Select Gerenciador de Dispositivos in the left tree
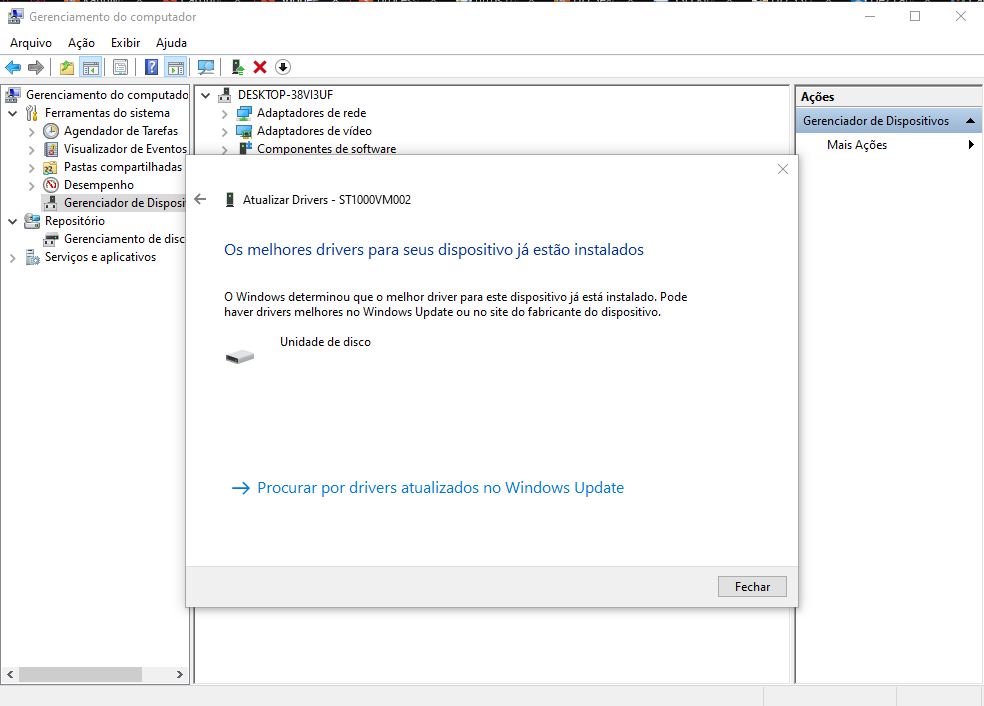Image resolution: width=984 pixels, height=706 pixels. click(x=124, y=203)
